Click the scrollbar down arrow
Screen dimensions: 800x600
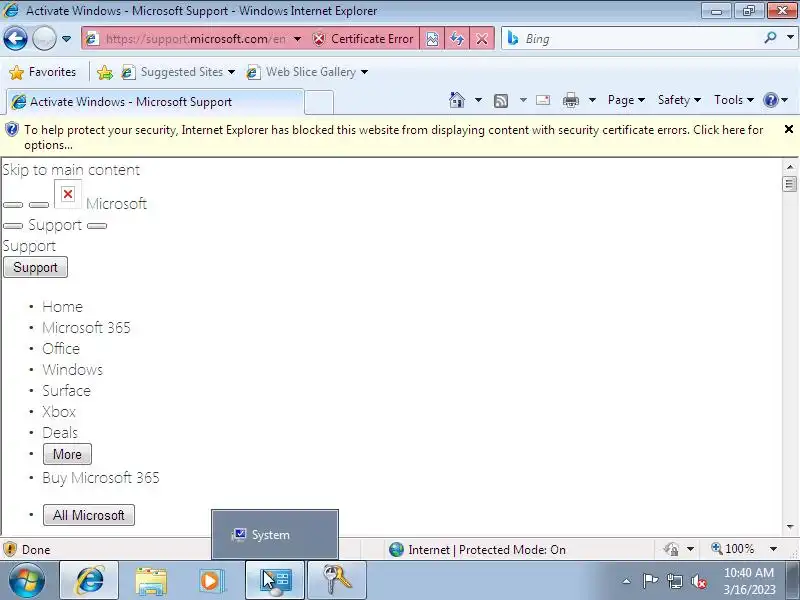click(x=790, y=527)
